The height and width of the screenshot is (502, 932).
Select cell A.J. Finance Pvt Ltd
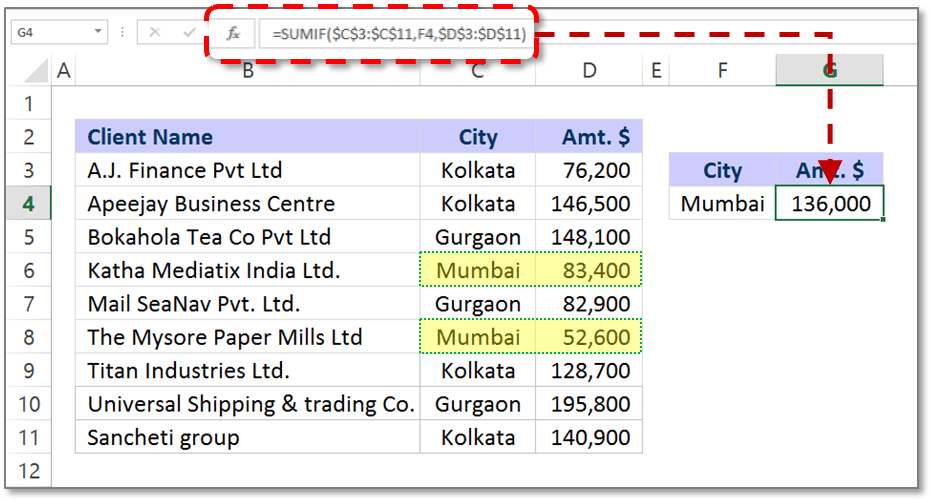(x=247, y=171)
